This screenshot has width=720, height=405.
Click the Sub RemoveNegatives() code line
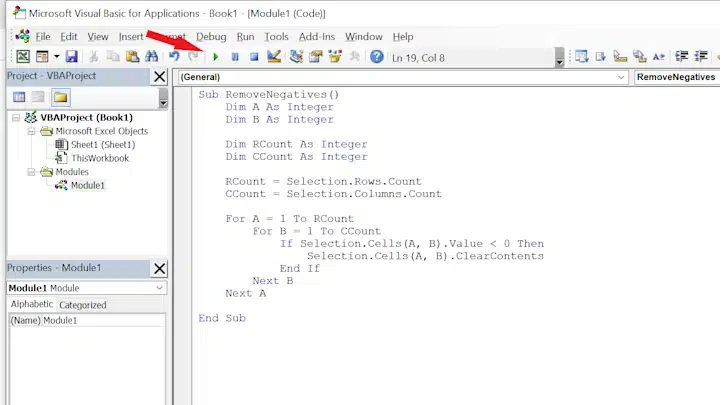[269, 95]
